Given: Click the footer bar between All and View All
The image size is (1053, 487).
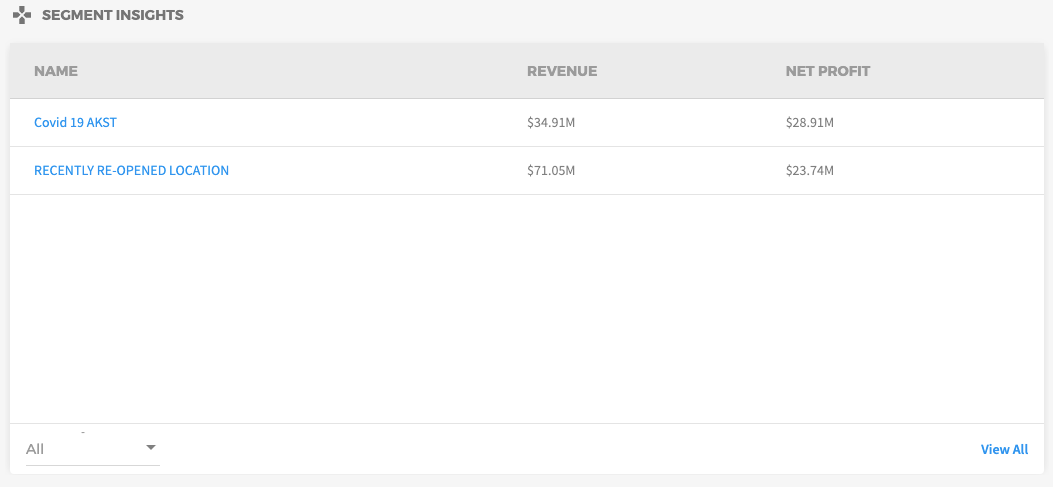Looking at the screenshot, I should click(x=569, y=449).
